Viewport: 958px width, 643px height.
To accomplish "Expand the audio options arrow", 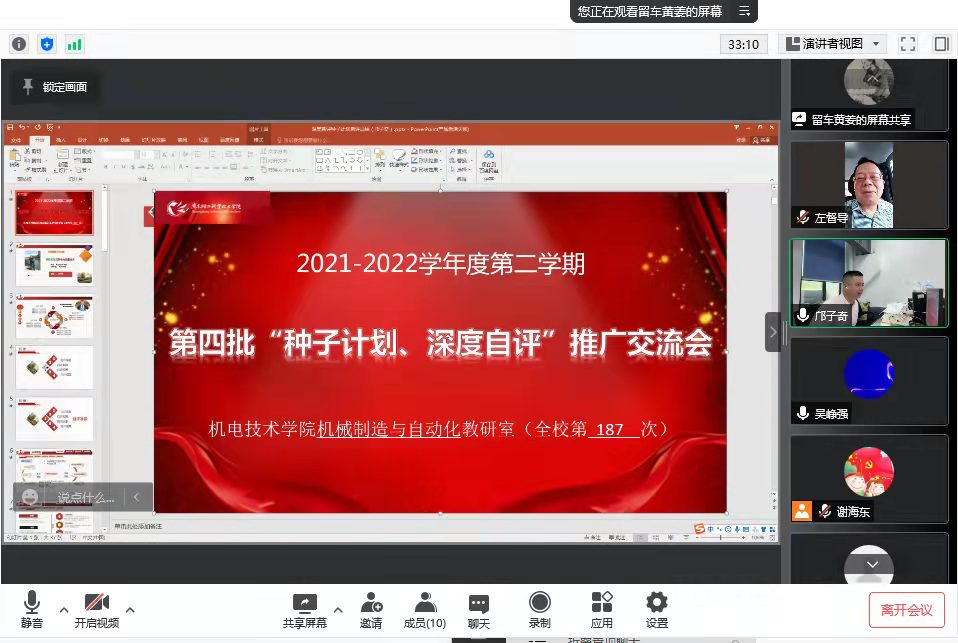I will point(64,609).
